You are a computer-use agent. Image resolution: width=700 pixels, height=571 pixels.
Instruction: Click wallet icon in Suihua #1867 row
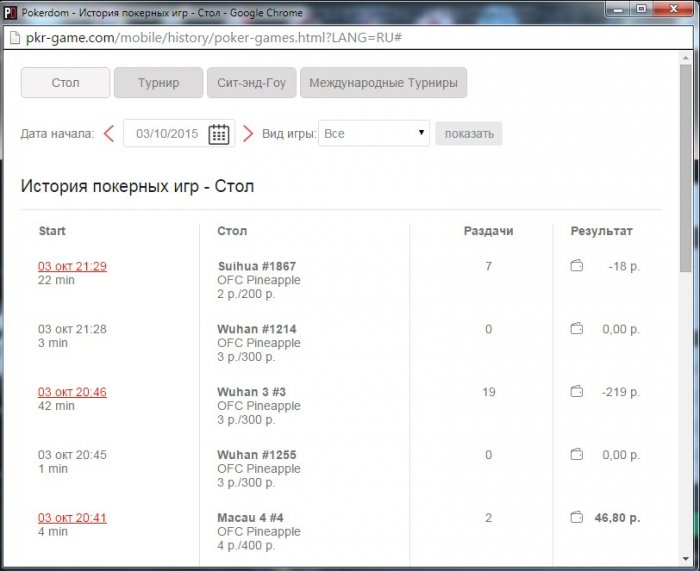[576, 266]
